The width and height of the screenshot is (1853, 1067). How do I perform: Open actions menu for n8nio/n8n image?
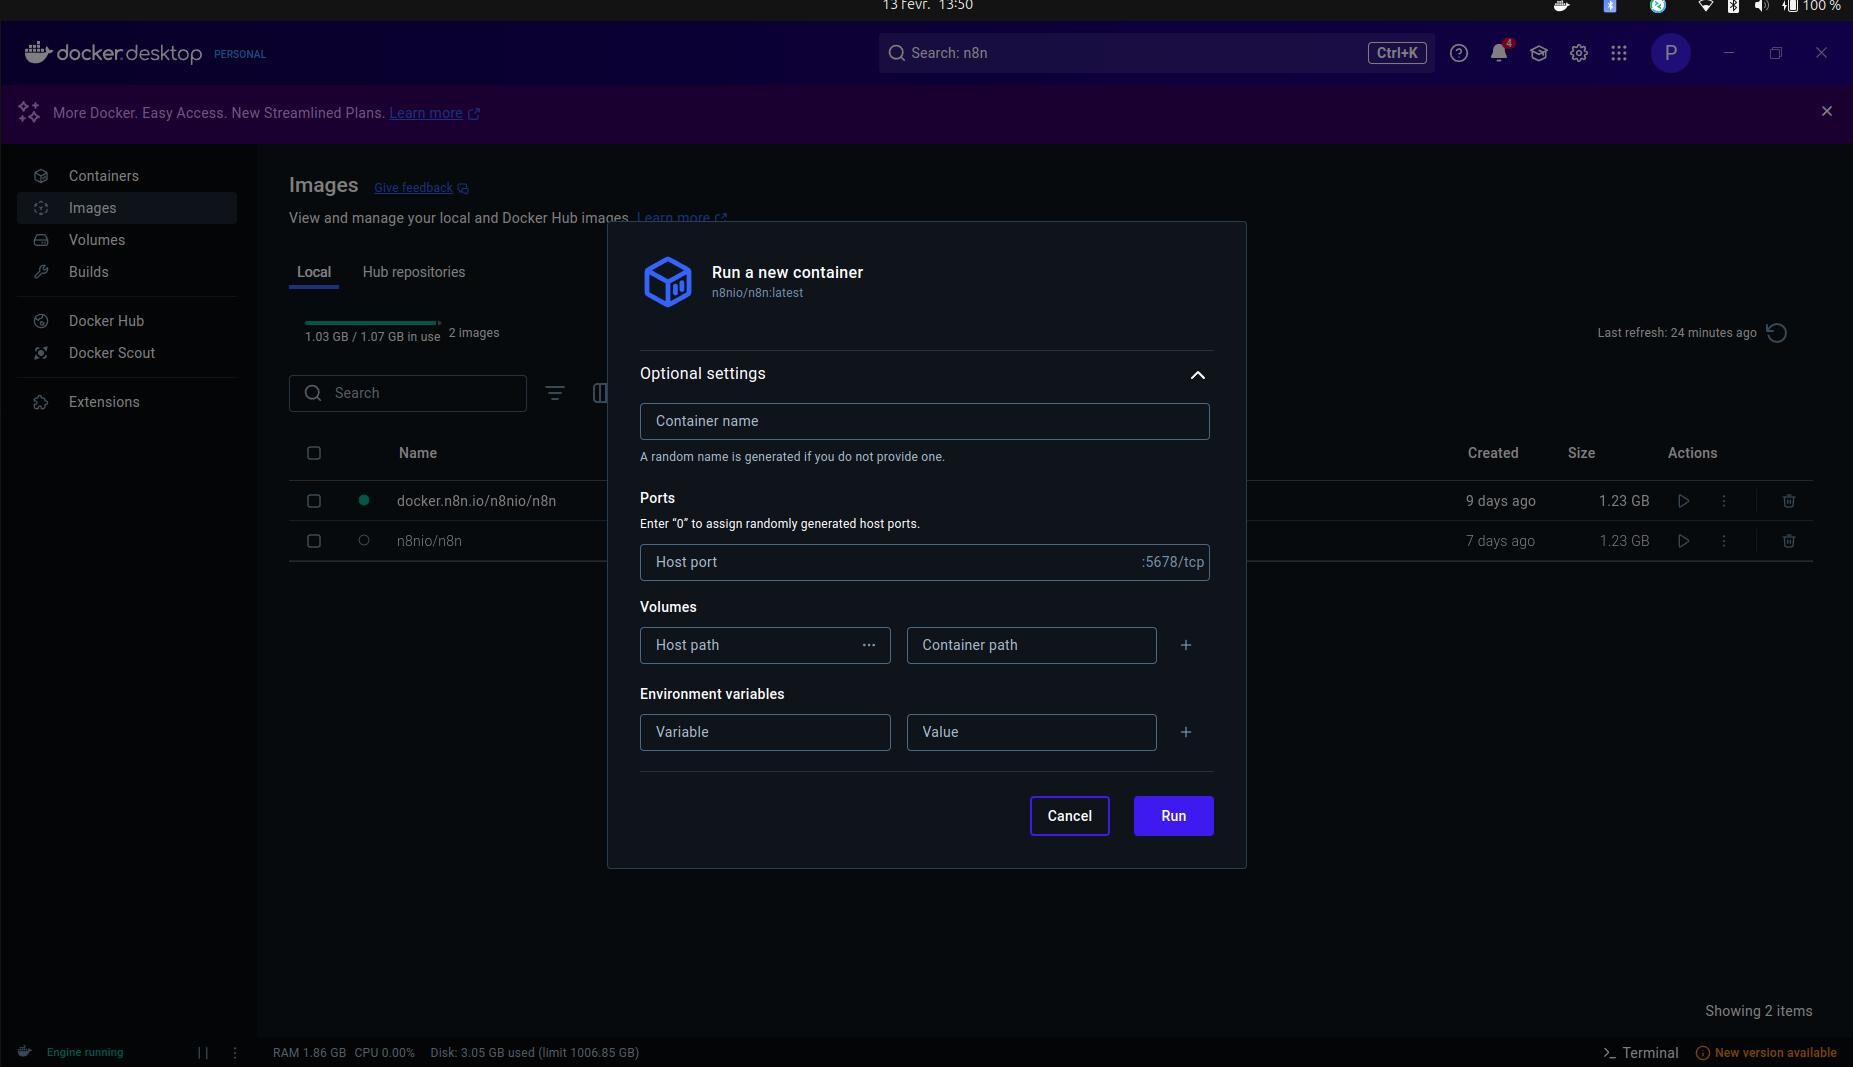pos(1724,541)
